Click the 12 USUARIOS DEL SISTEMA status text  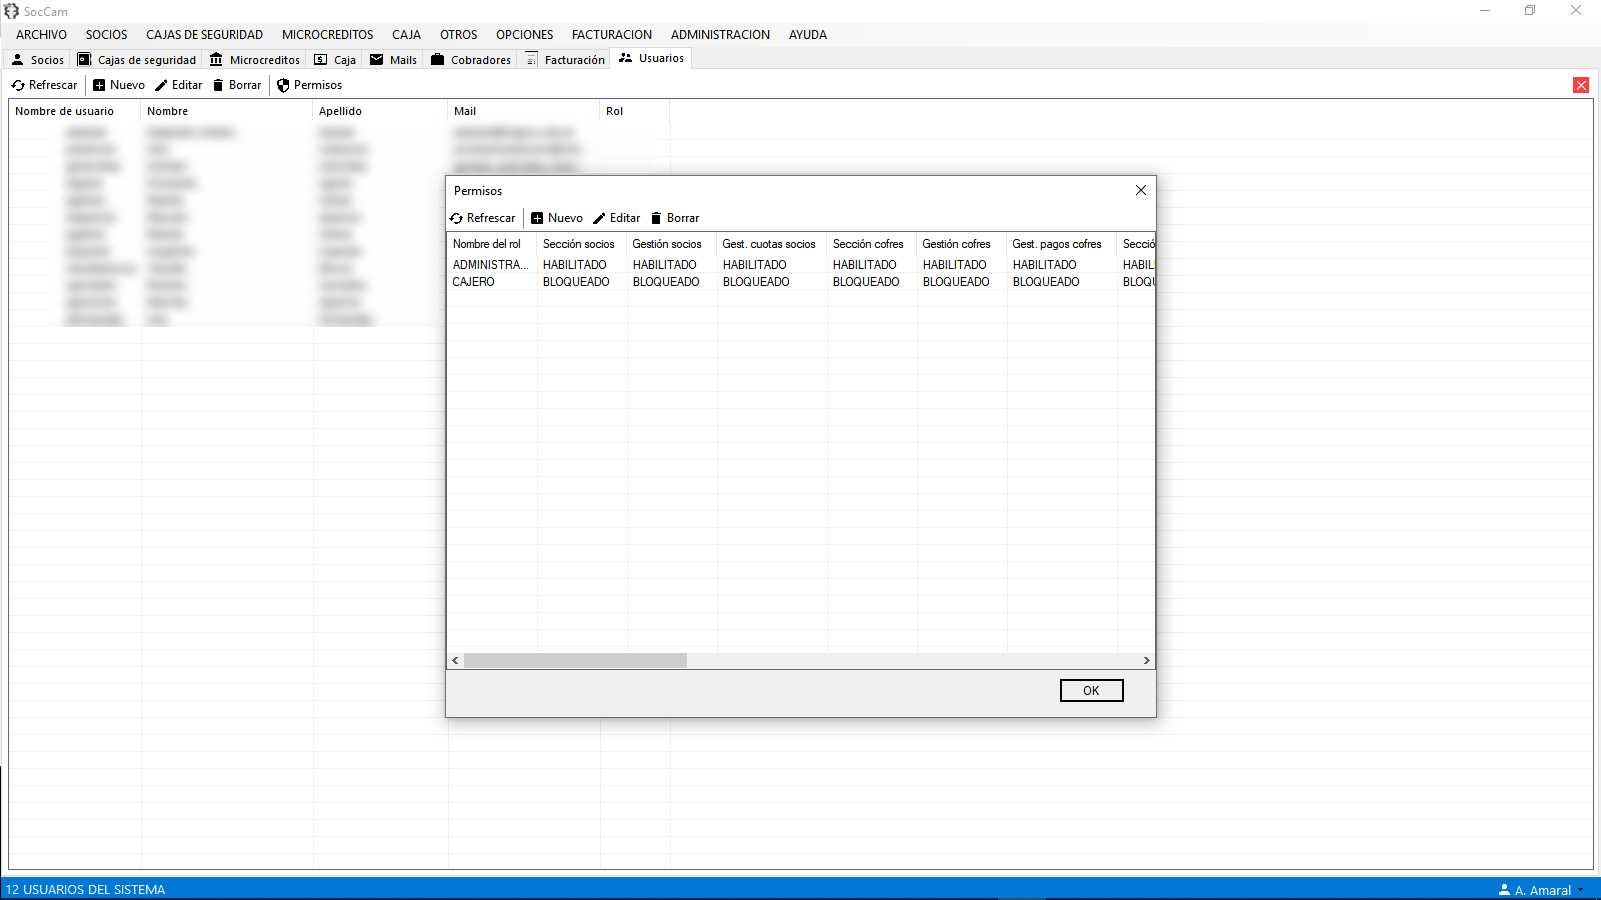click(x=86, y=890)
